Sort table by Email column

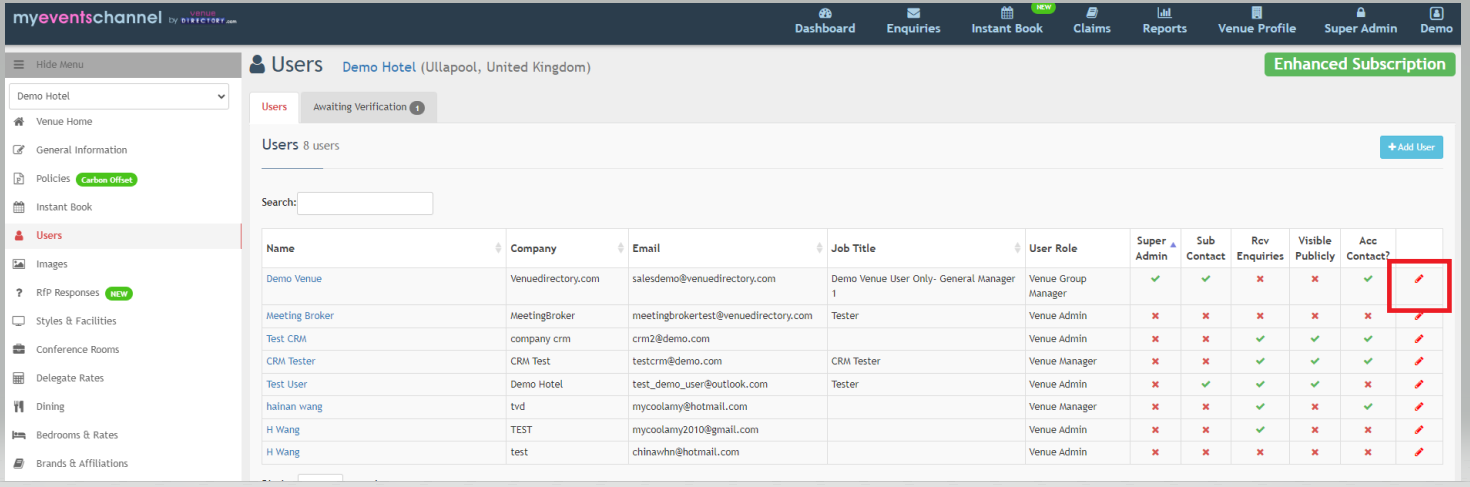click(726, 248)
